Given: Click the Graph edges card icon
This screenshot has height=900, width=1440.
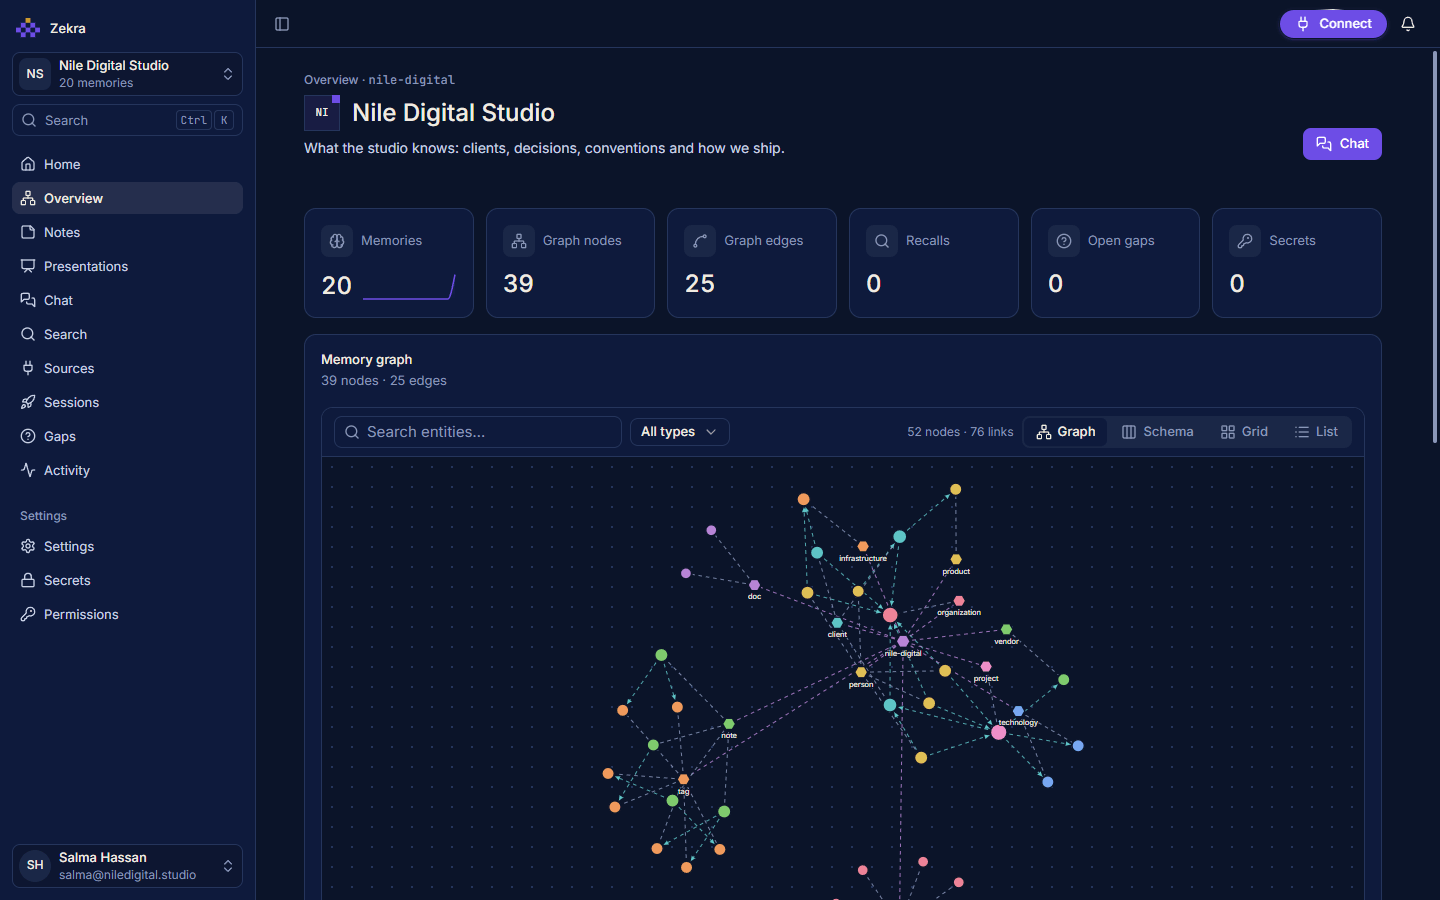Looking at the screenshot, I should (x=700, y=241).
